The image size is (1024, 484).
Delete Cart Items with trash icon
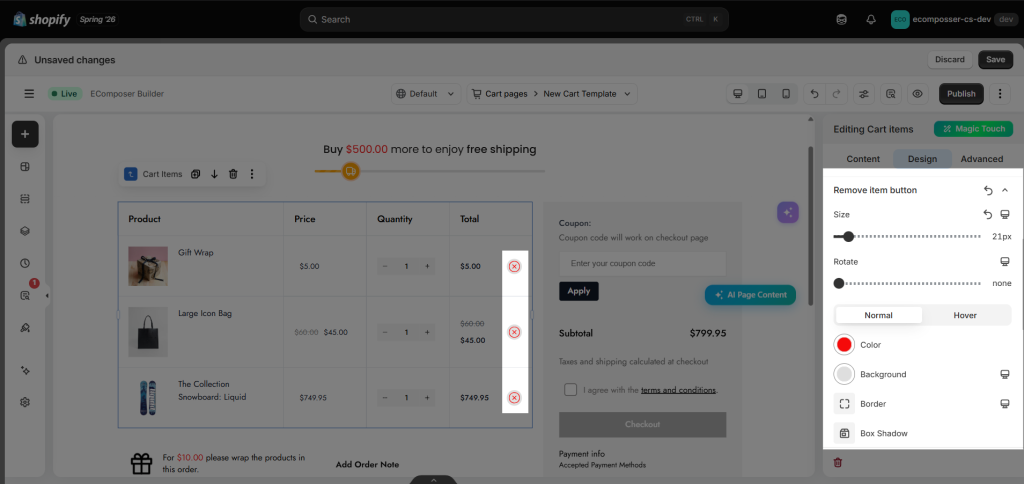coord(233,174)
